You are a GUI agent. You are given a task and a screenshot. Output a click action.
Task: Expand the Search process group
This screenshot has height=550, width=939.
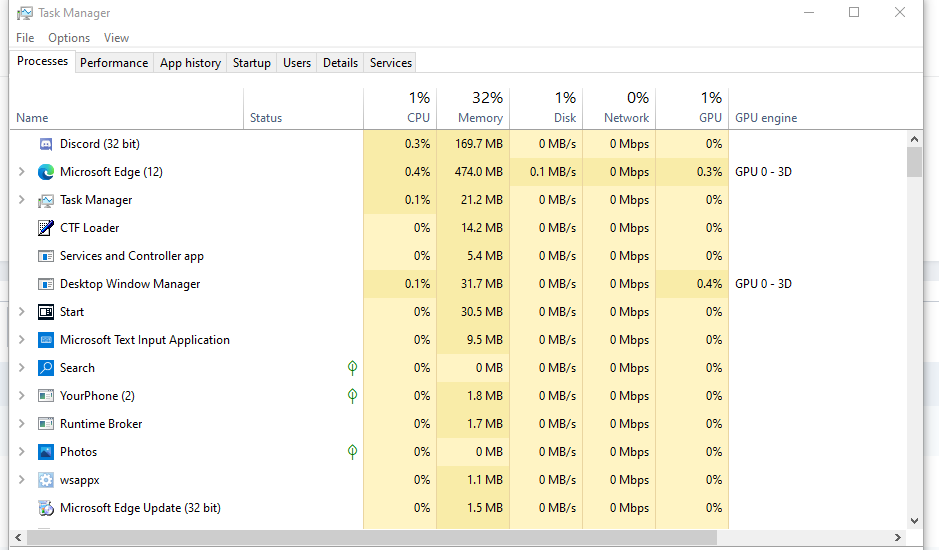pyautogui.click(x=22, y=368)
